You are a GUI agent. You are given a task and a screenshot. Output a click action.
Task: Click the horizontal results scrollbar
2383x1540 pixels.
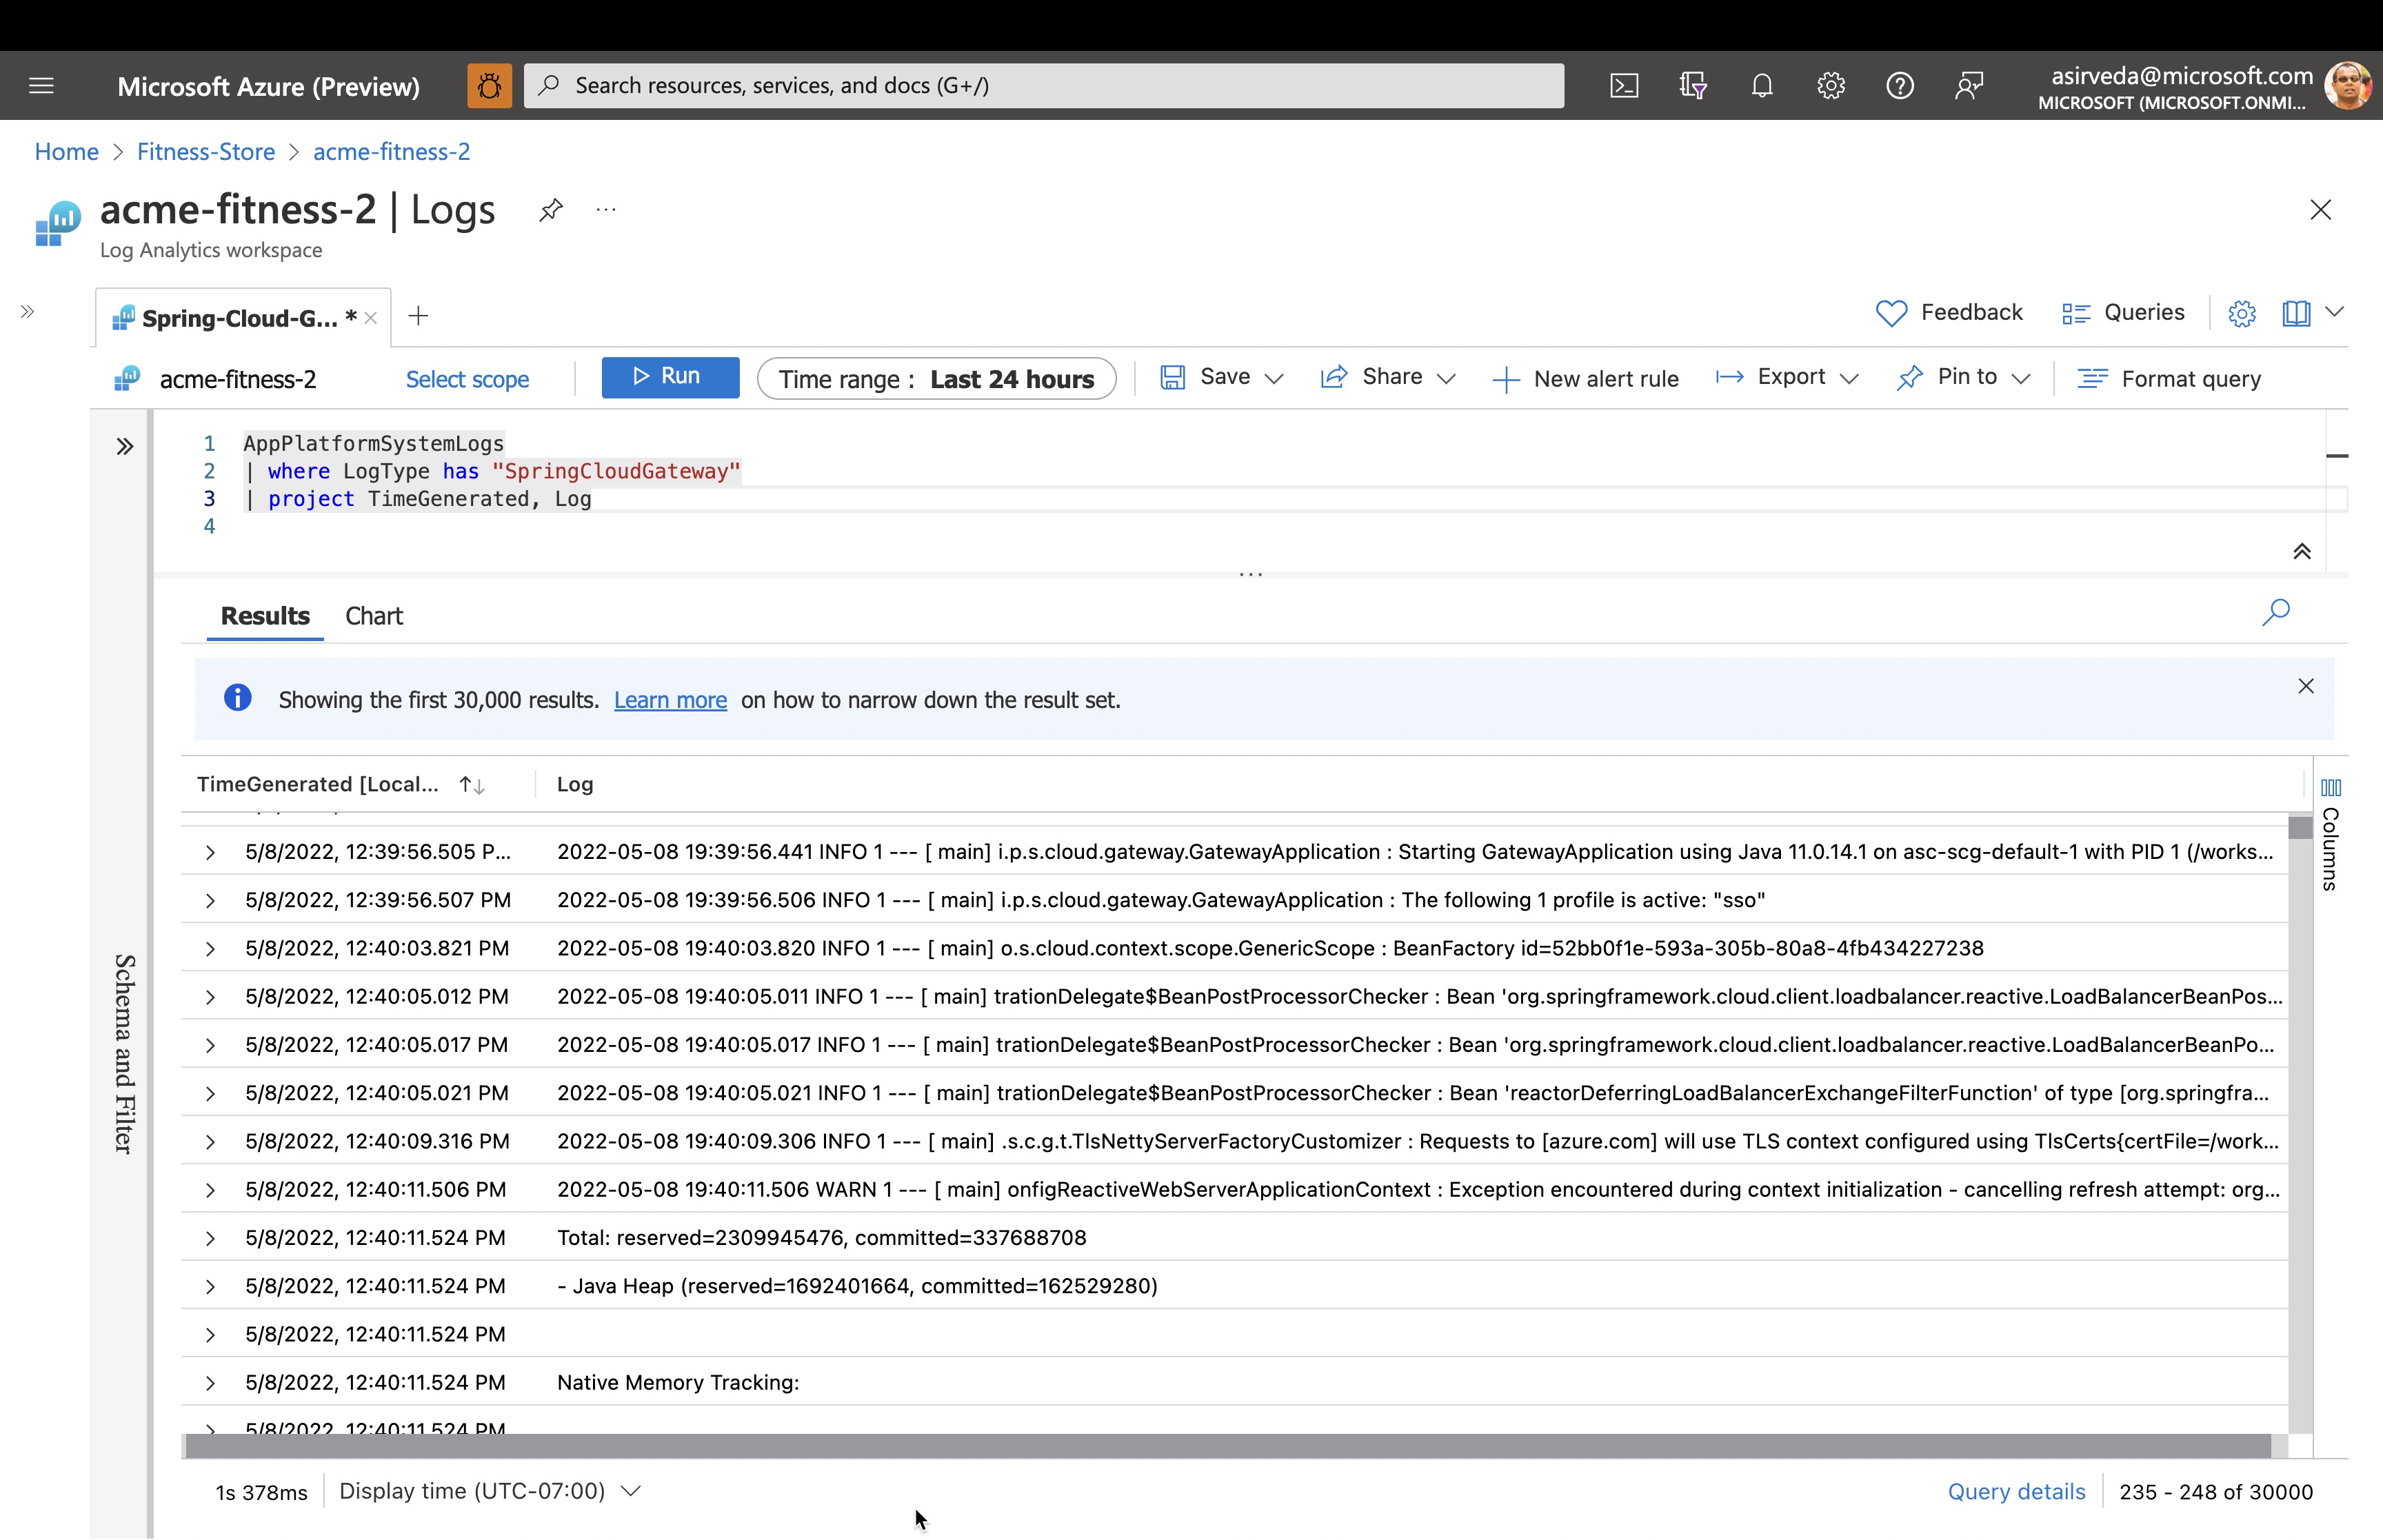tap(1227, 1446)
